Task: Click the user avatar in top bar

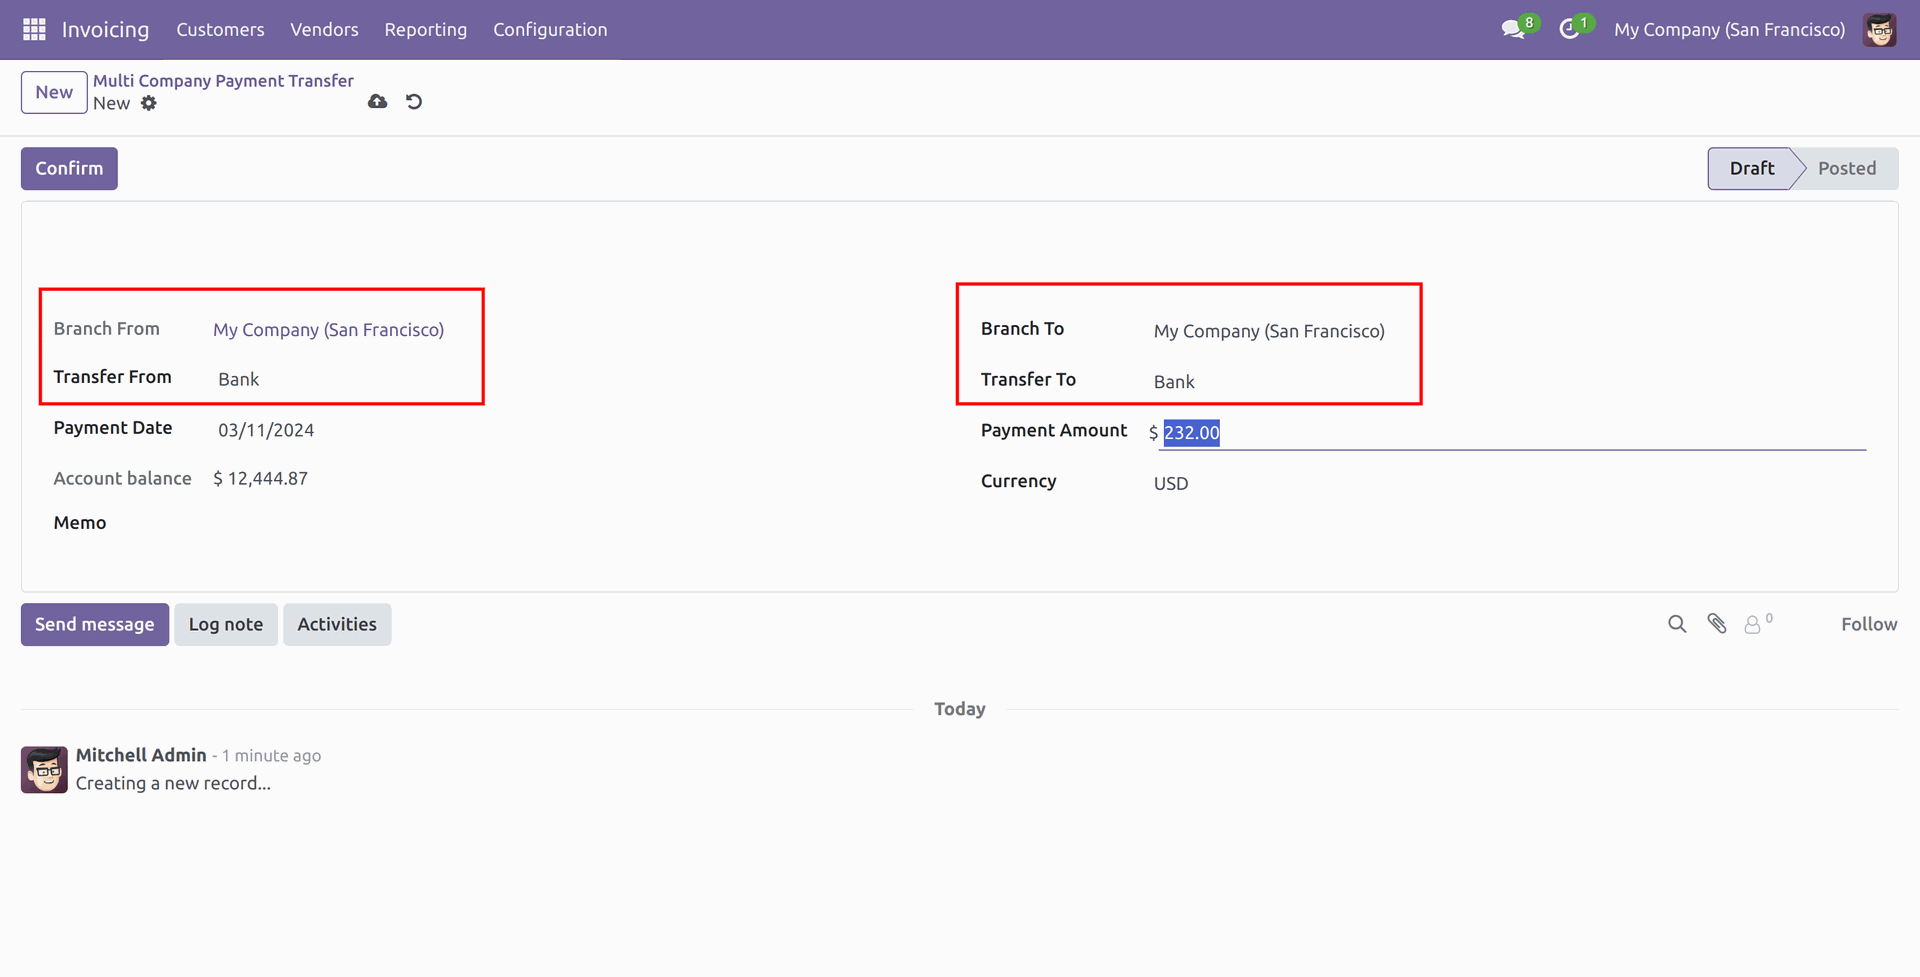Action: [x=1879, y=30]
